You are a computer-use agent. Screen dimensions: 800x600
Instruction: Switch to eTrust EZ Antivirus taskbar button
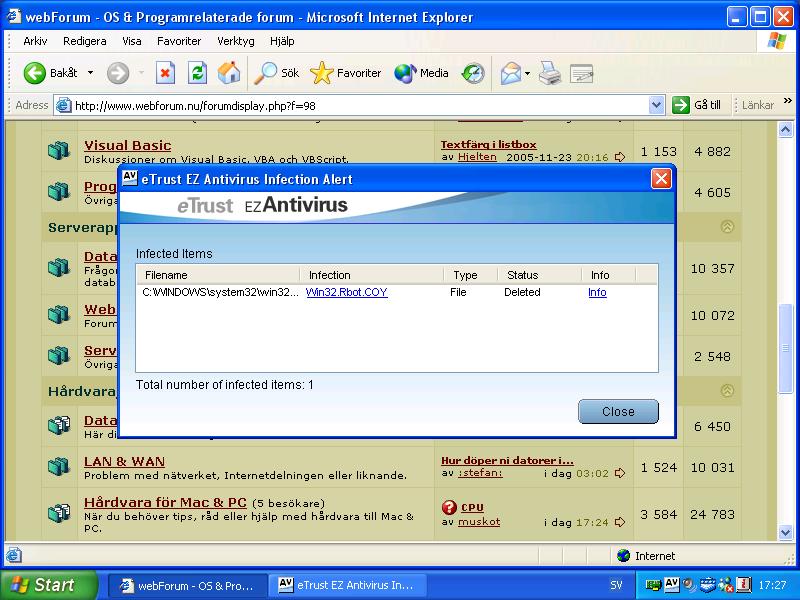(x=348, y=585)
